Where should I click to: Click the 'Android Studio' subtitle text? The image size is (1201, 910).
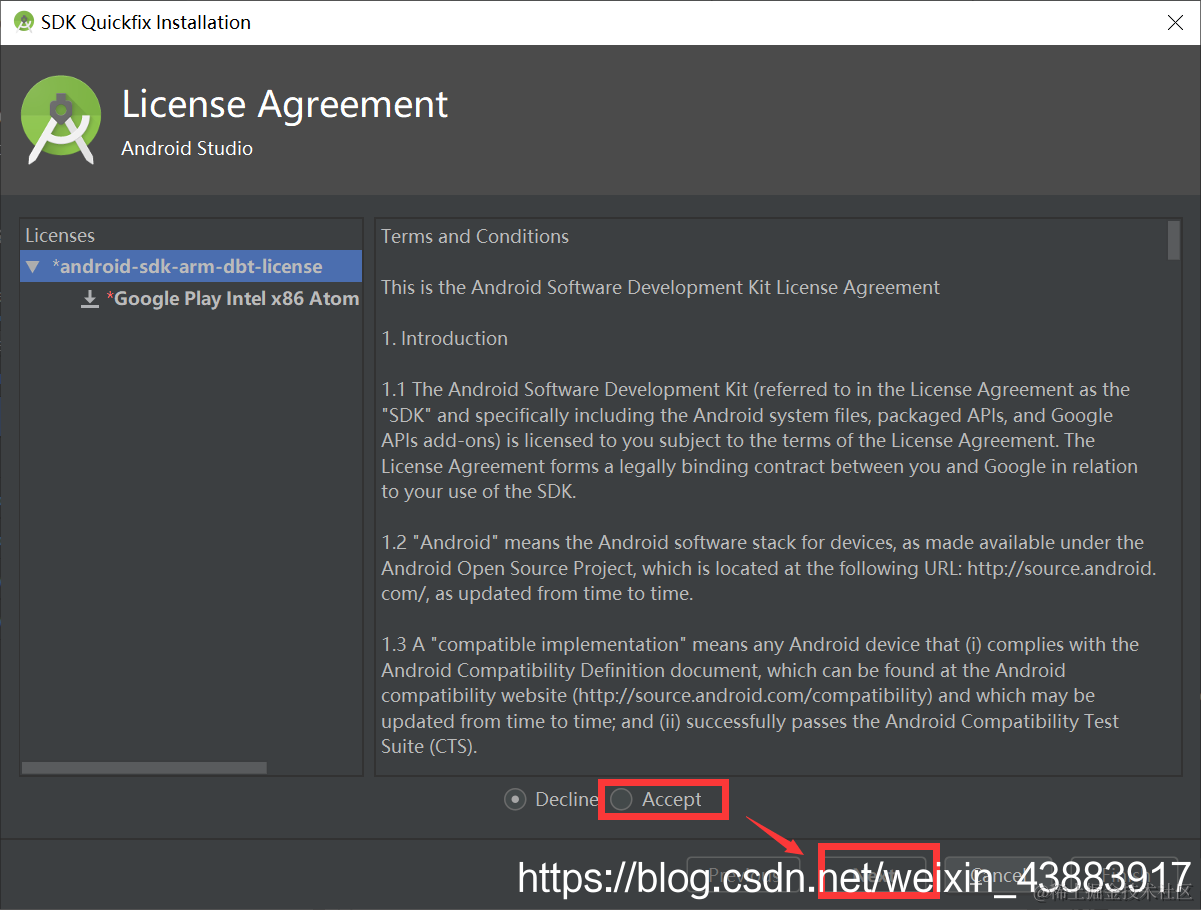pyautogui.click(x=187, y=148)
